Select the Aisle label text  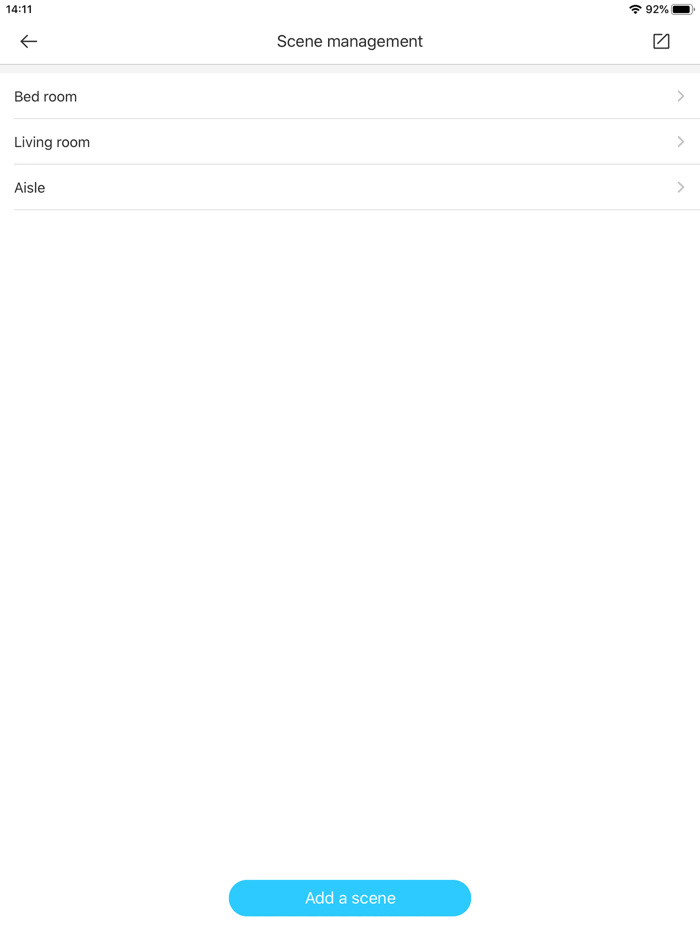[x=30, y=188]
